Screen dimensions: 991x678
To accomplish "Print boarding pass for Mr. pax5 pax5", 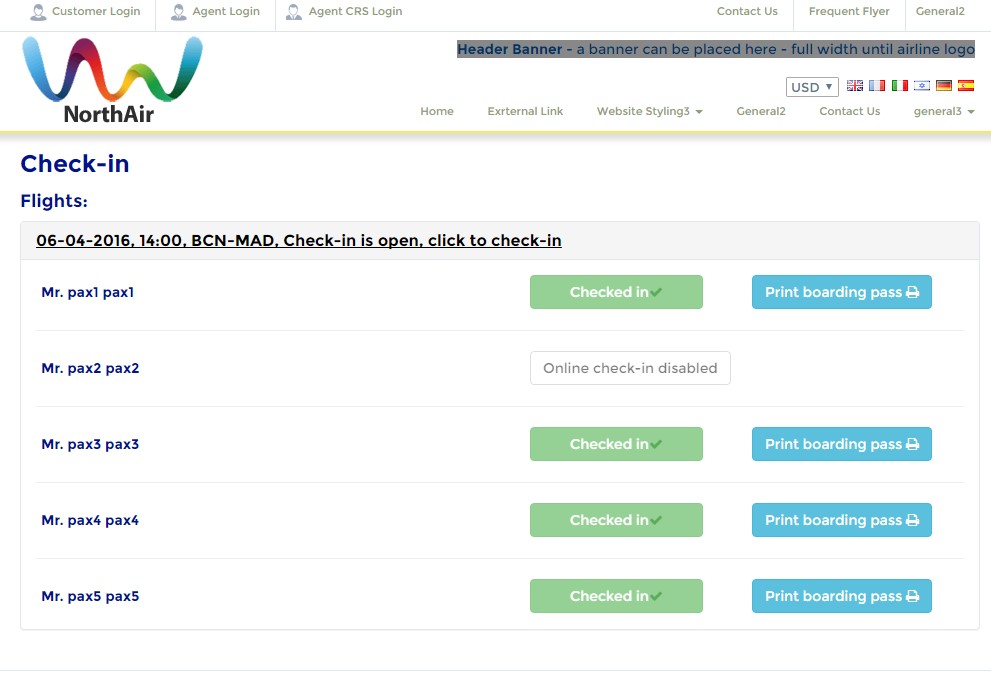I will tap(842, 596).
